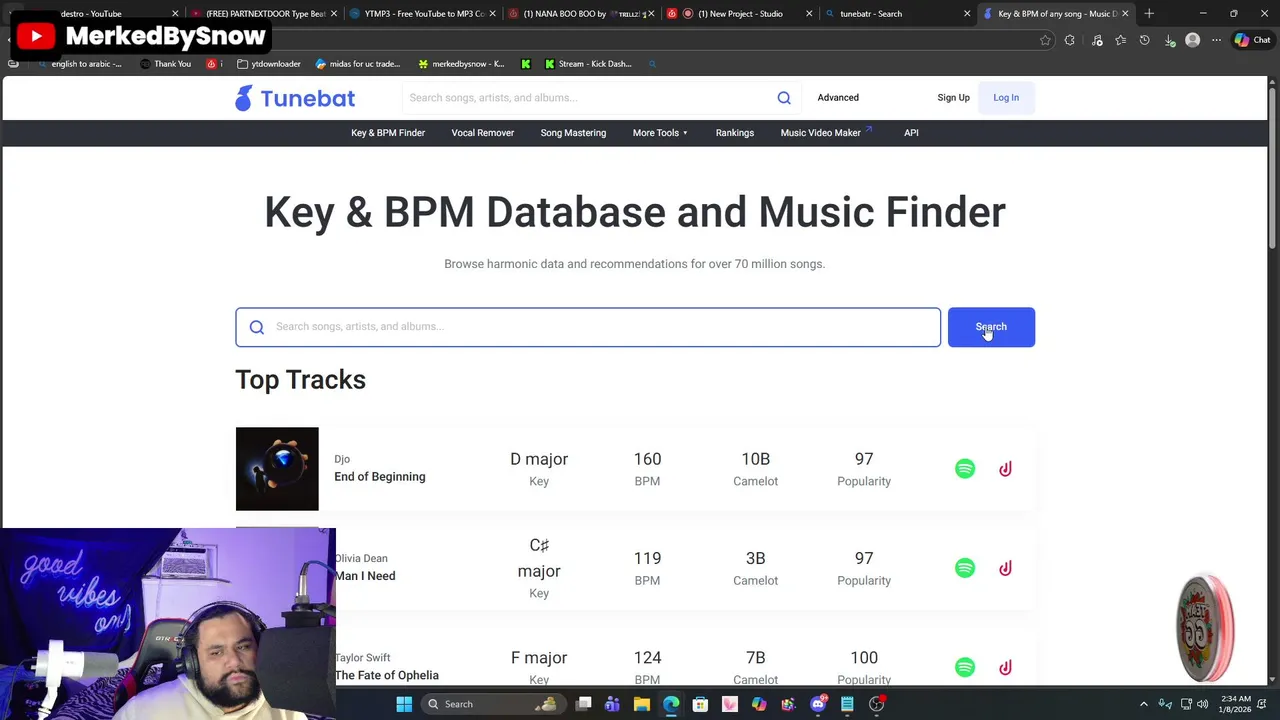Switch to PARTNEXTDOOR Type Beat tab

[264, 13]
